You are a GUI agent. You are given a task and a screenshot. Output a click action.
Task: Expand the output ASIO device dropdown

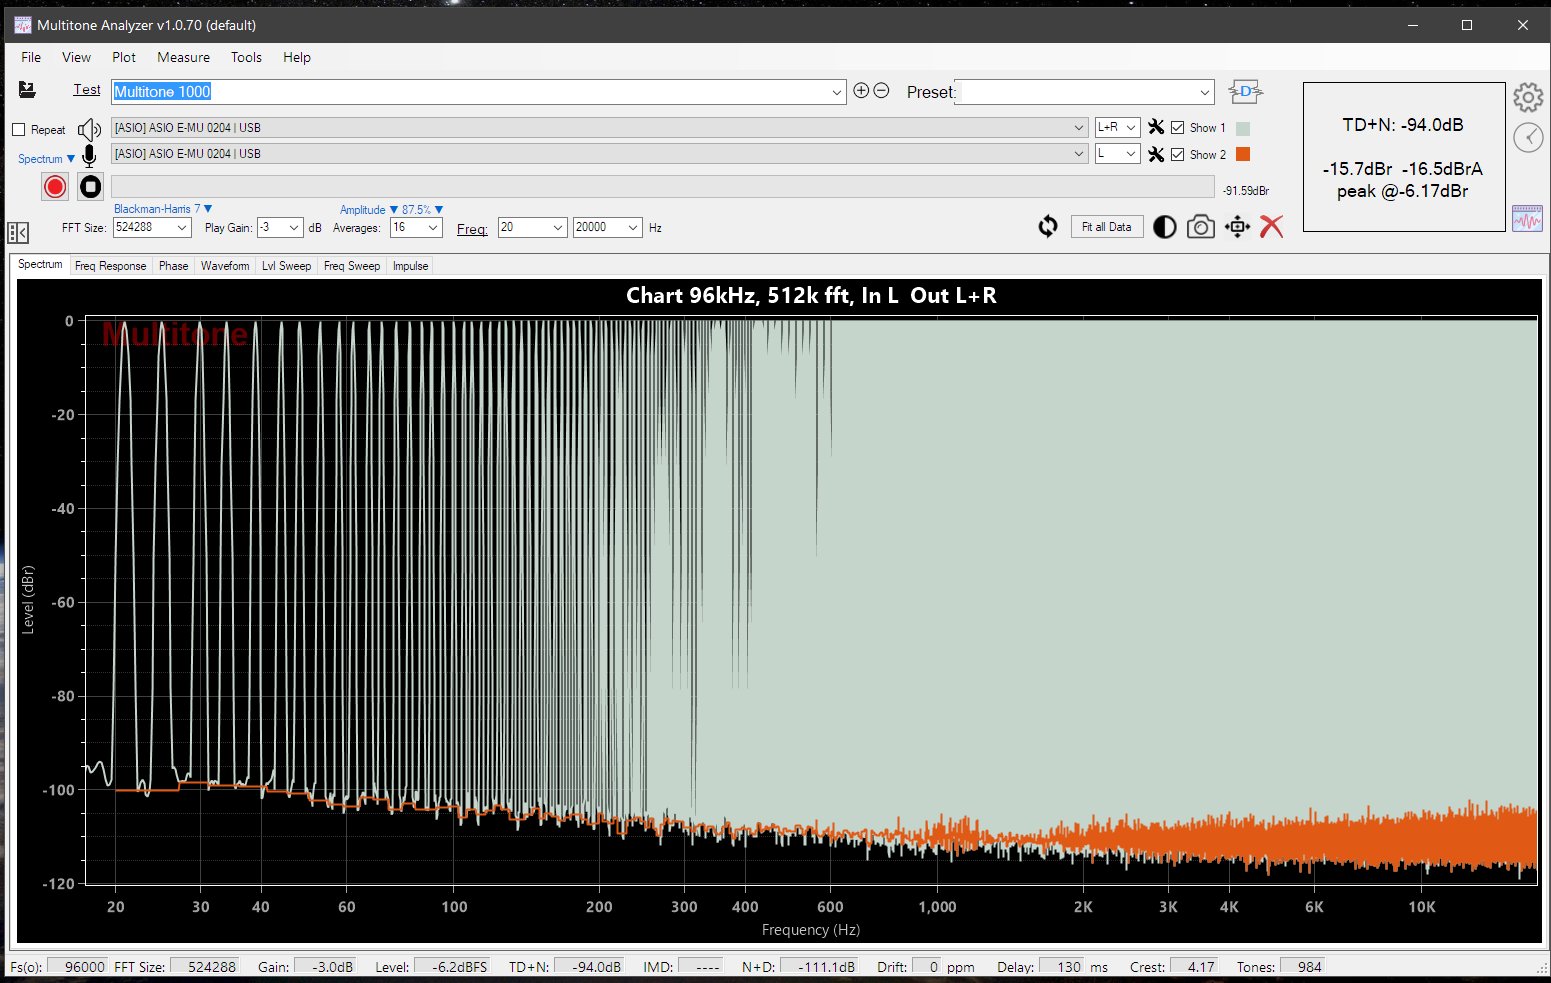click(x=1078, y=127)
